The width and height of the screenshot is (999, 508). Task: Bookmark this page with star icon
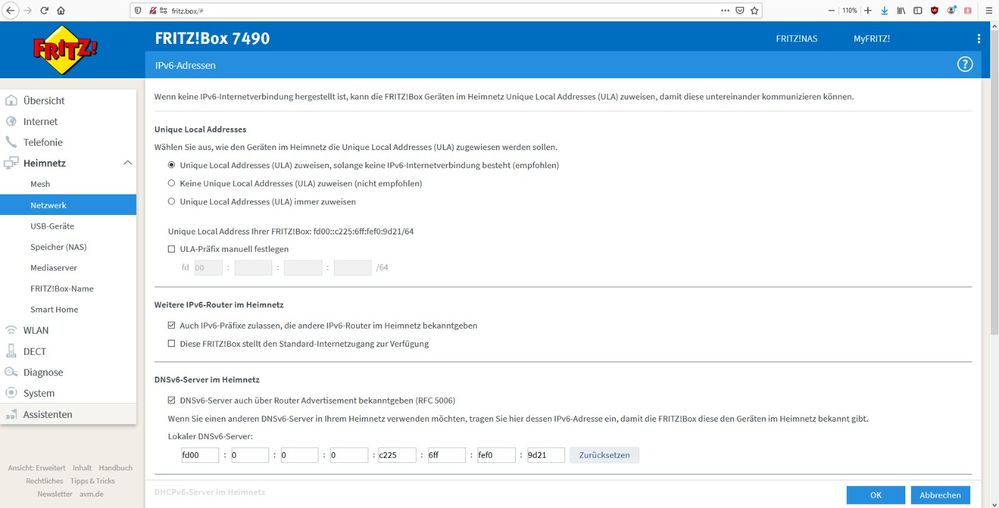[x=754, y=11]
